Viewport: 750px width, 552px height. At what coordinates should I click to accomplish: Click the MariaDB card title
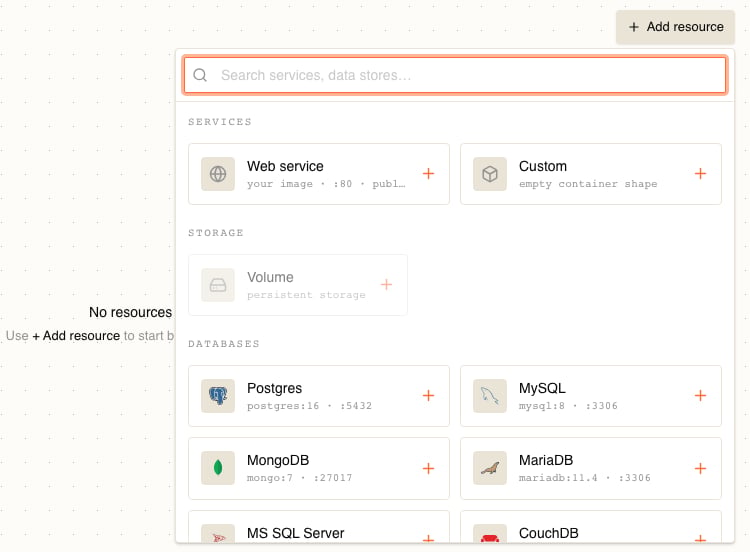(x=546, y=460)
